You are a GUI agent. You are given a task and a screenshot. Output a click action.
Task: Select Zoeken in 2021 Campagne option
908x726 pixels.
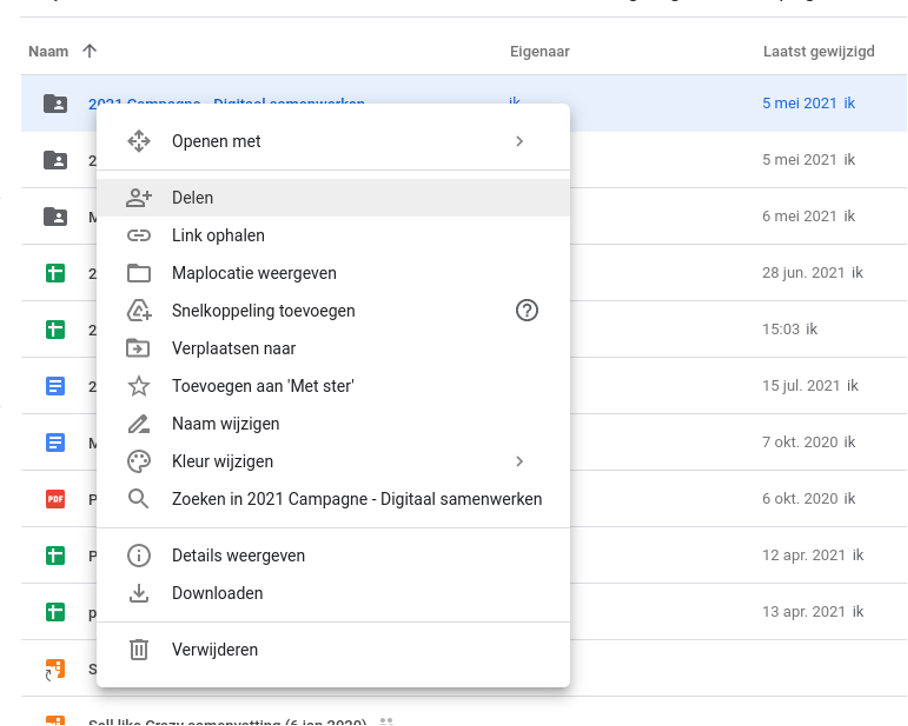[x=356, y=499]
